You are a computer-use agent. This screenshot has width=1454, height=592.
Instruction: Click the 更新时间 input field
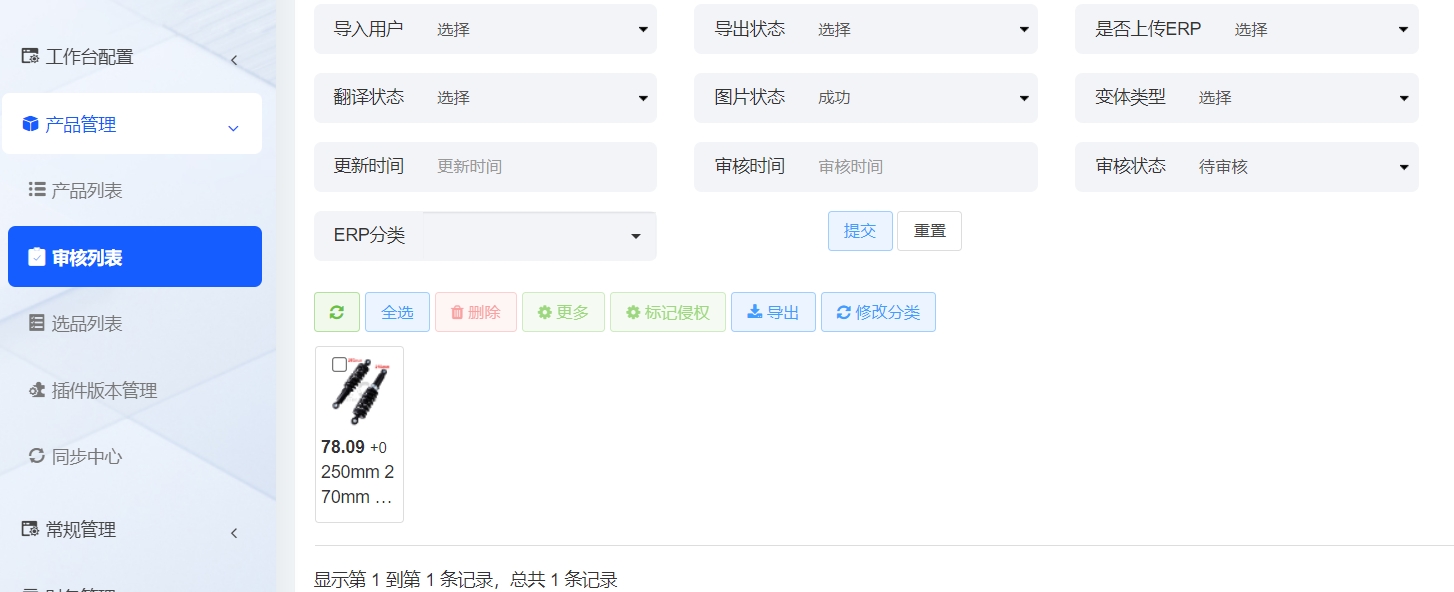540,167
